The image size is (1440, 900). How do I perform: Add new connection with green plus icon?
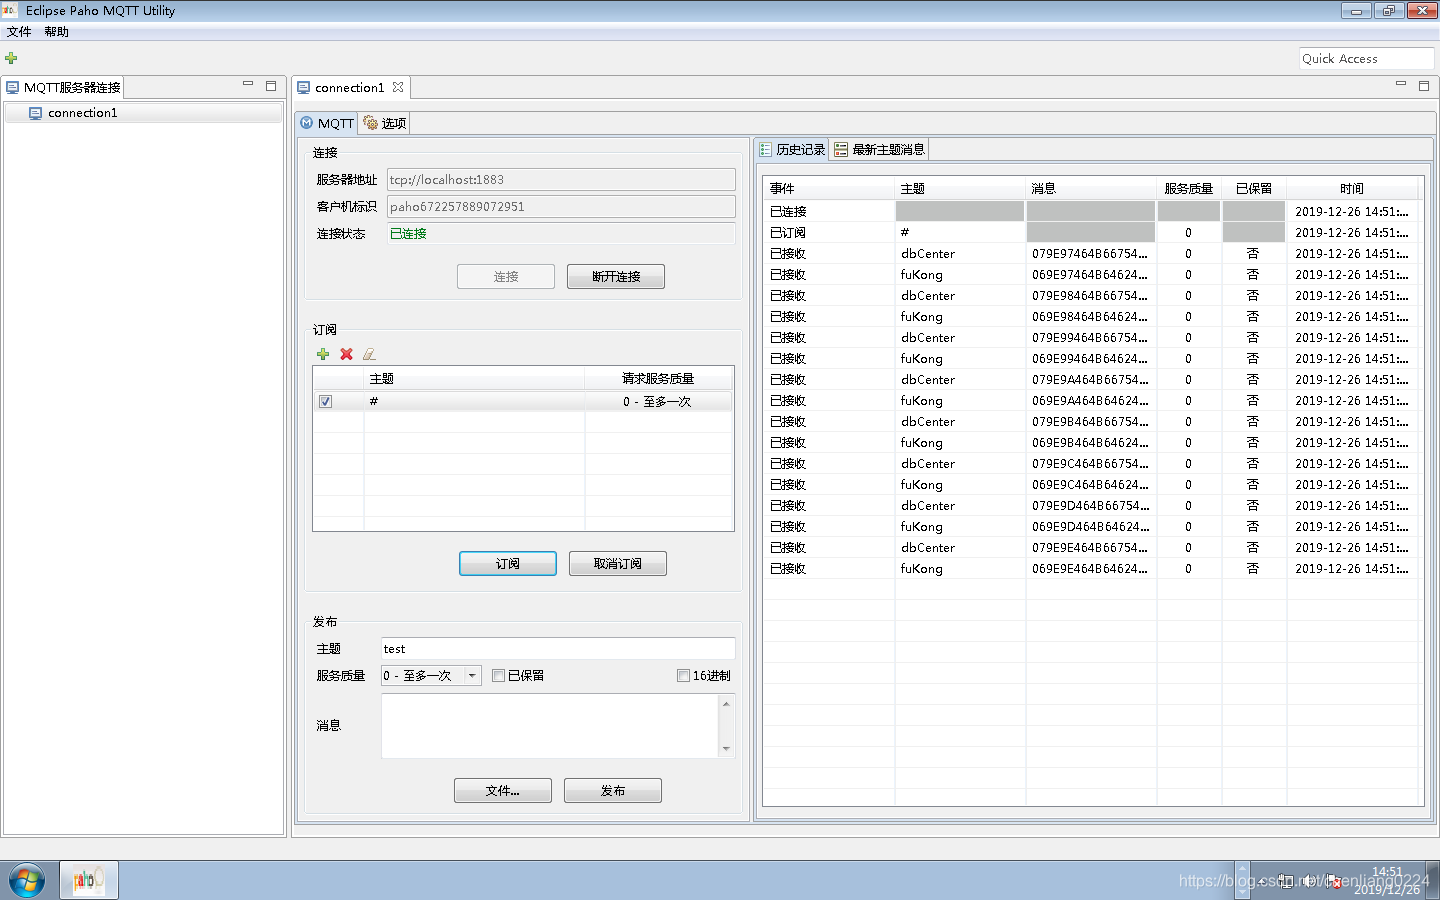tap(11, 58)
